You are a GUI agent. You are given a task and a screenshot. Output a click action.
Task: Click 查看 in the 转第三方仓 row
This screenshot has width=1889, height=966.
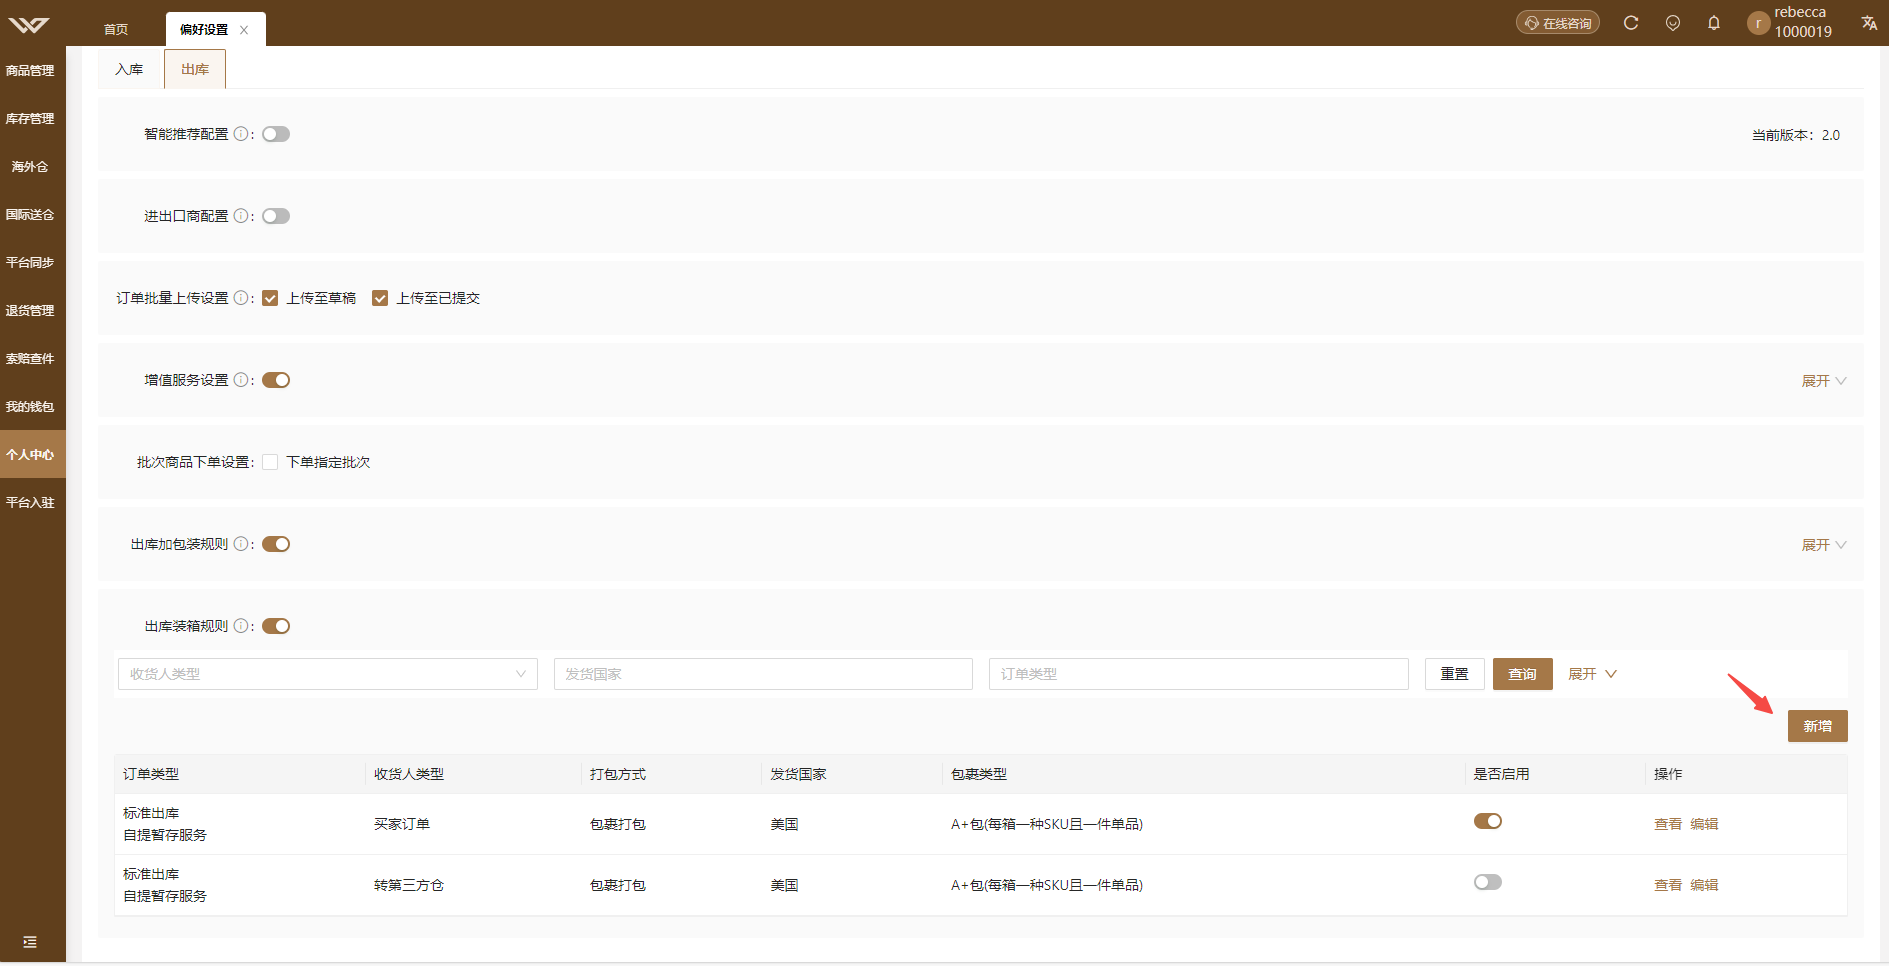[1668, 885]
